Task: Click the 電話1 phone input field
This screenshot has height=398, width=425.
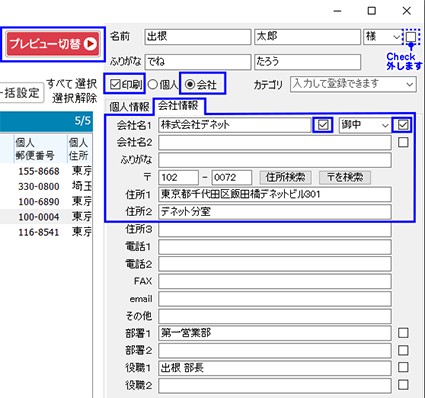Action: pyautogui.click(x=275, y=247)
